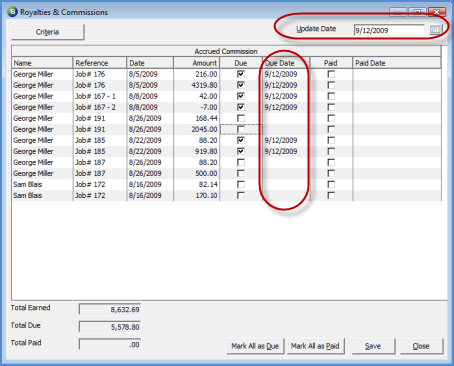Viewport: 454px width, 366px height.
Task: Select the Reference column header
Action: pyautogui.click(x=100, y=63)
